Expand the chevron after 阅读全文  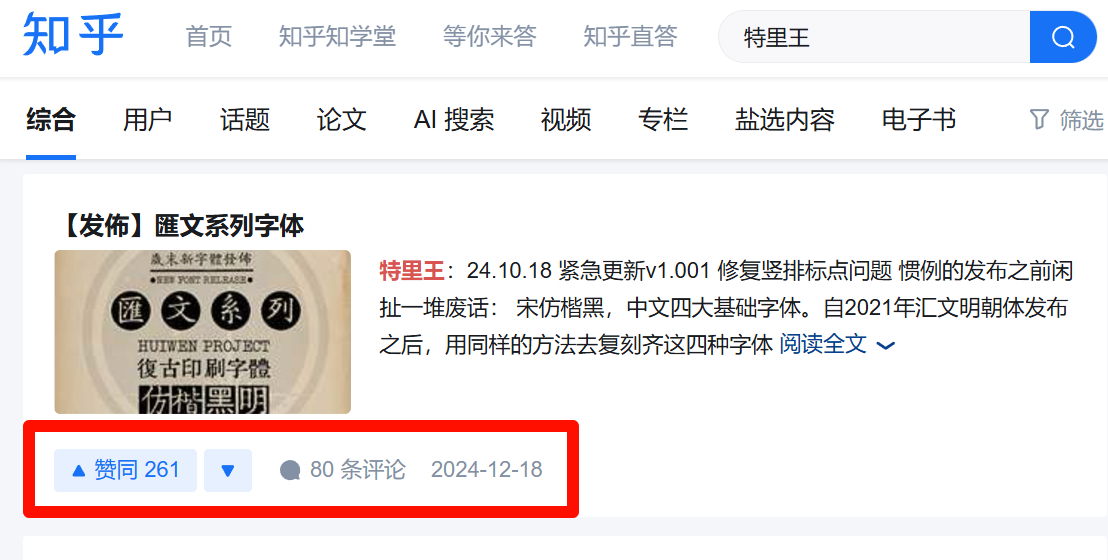click(x=885, y=346)
